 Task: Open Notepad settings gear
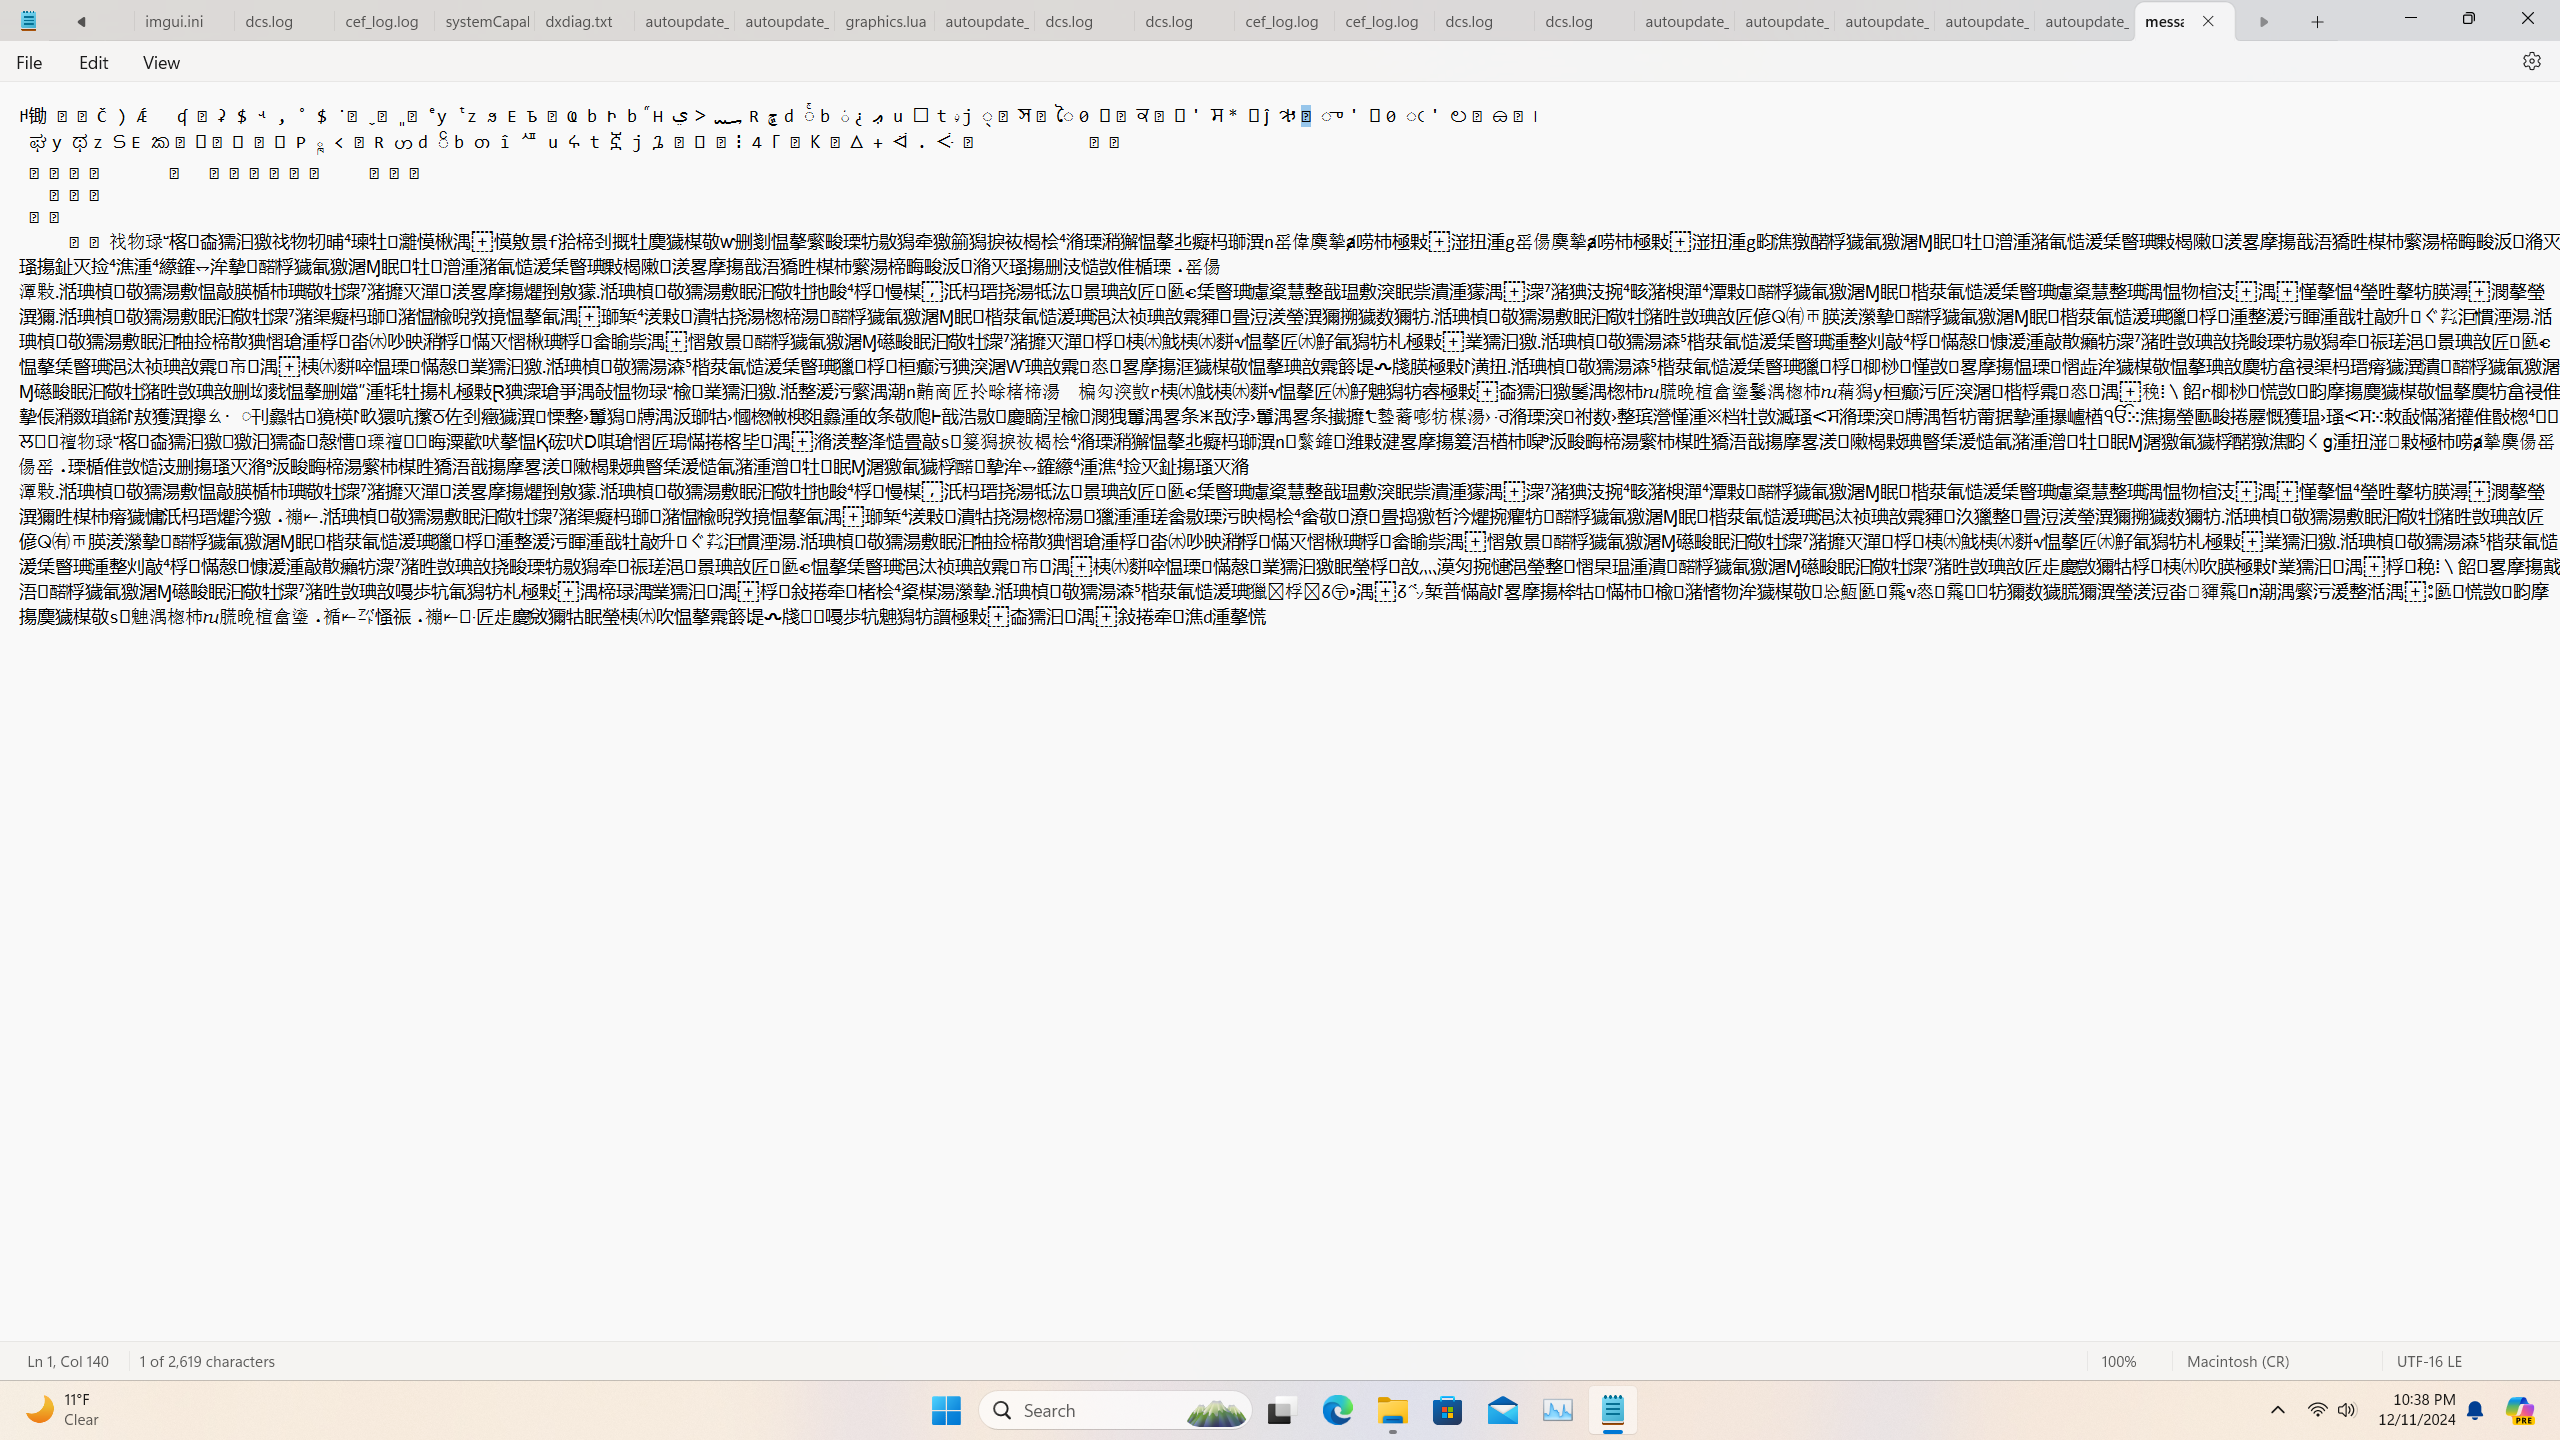click(2531, 61)
